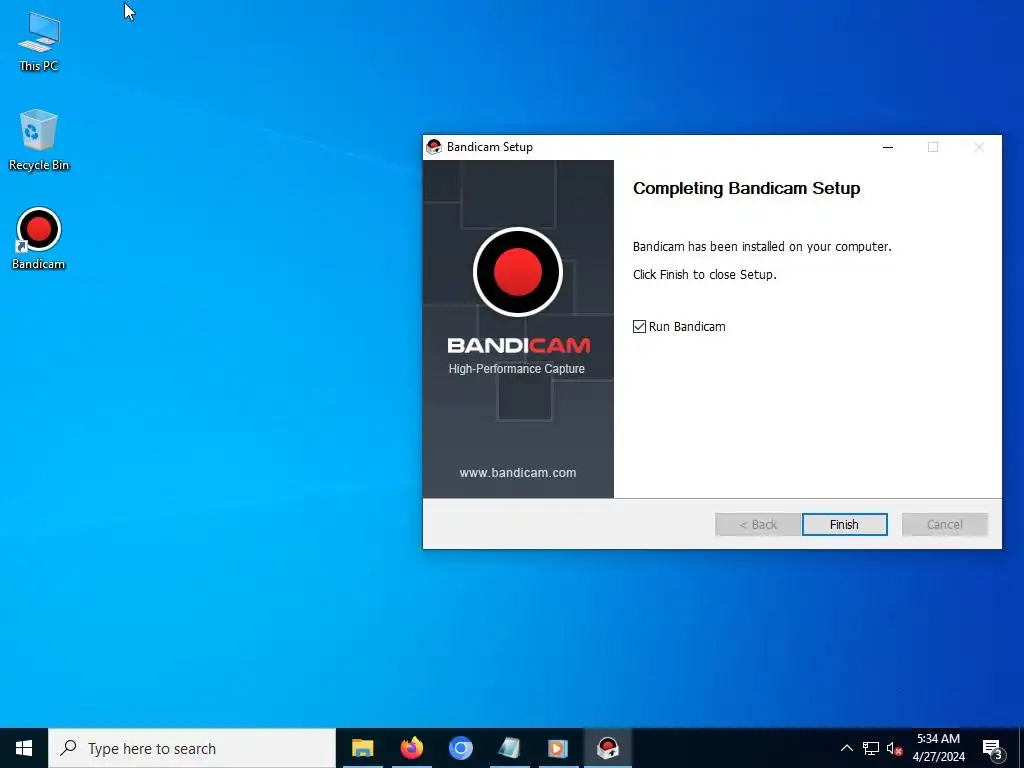Show hidden system tray icons
Screen dimensions: 1024x768
[x=846, y=748]
